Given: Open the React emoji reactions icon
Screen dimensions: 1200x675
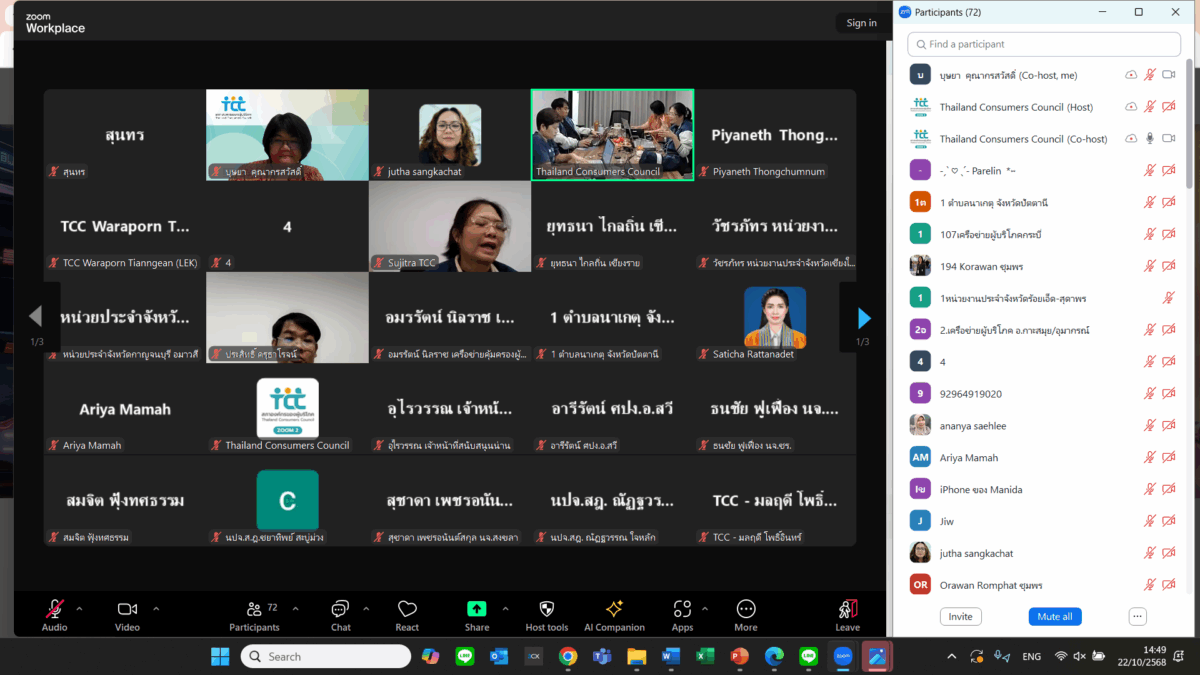Looking at the screenshot, I should coord(407,610).
